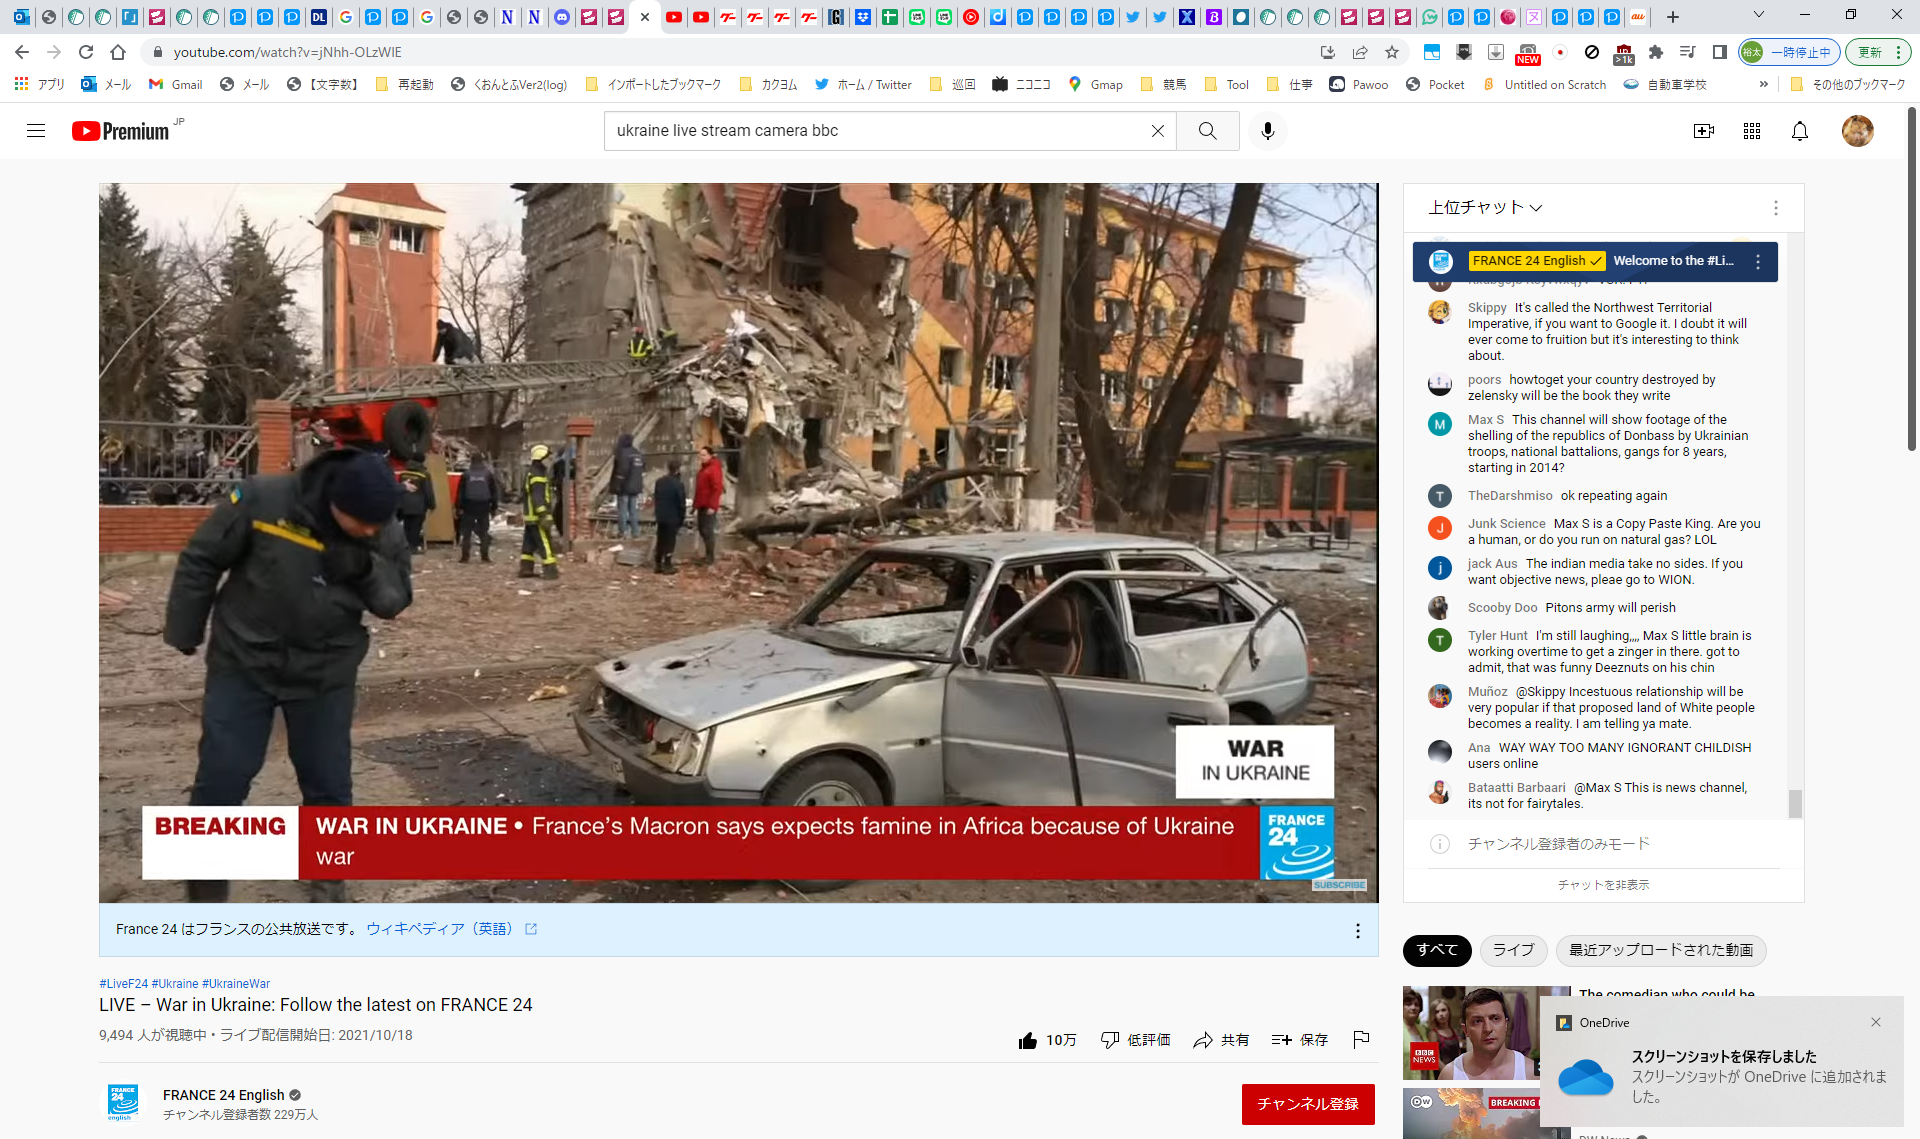Click the search magnifier button
This screenshot has height=1139, width=1920.
tap(1207, 131)
